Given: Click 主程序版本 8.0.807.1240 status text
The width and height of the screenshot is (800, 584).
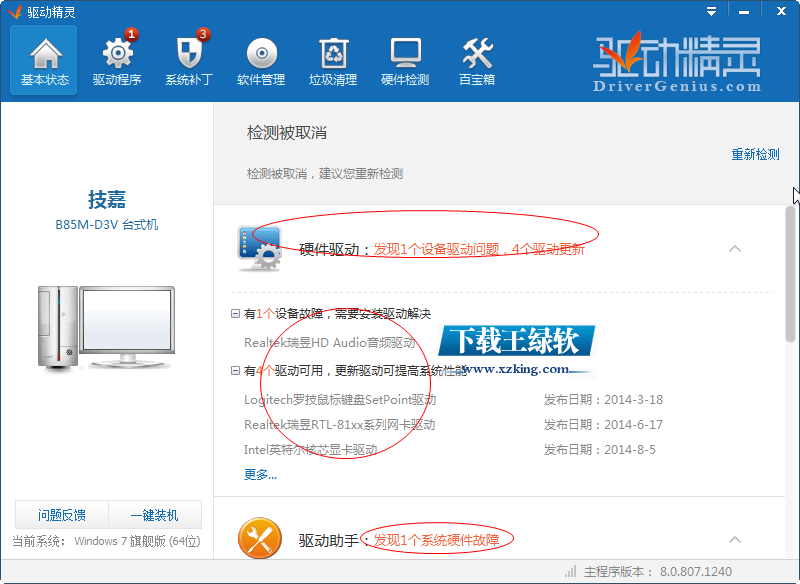Looking at the screenshot, I should [x=658, y=571].
